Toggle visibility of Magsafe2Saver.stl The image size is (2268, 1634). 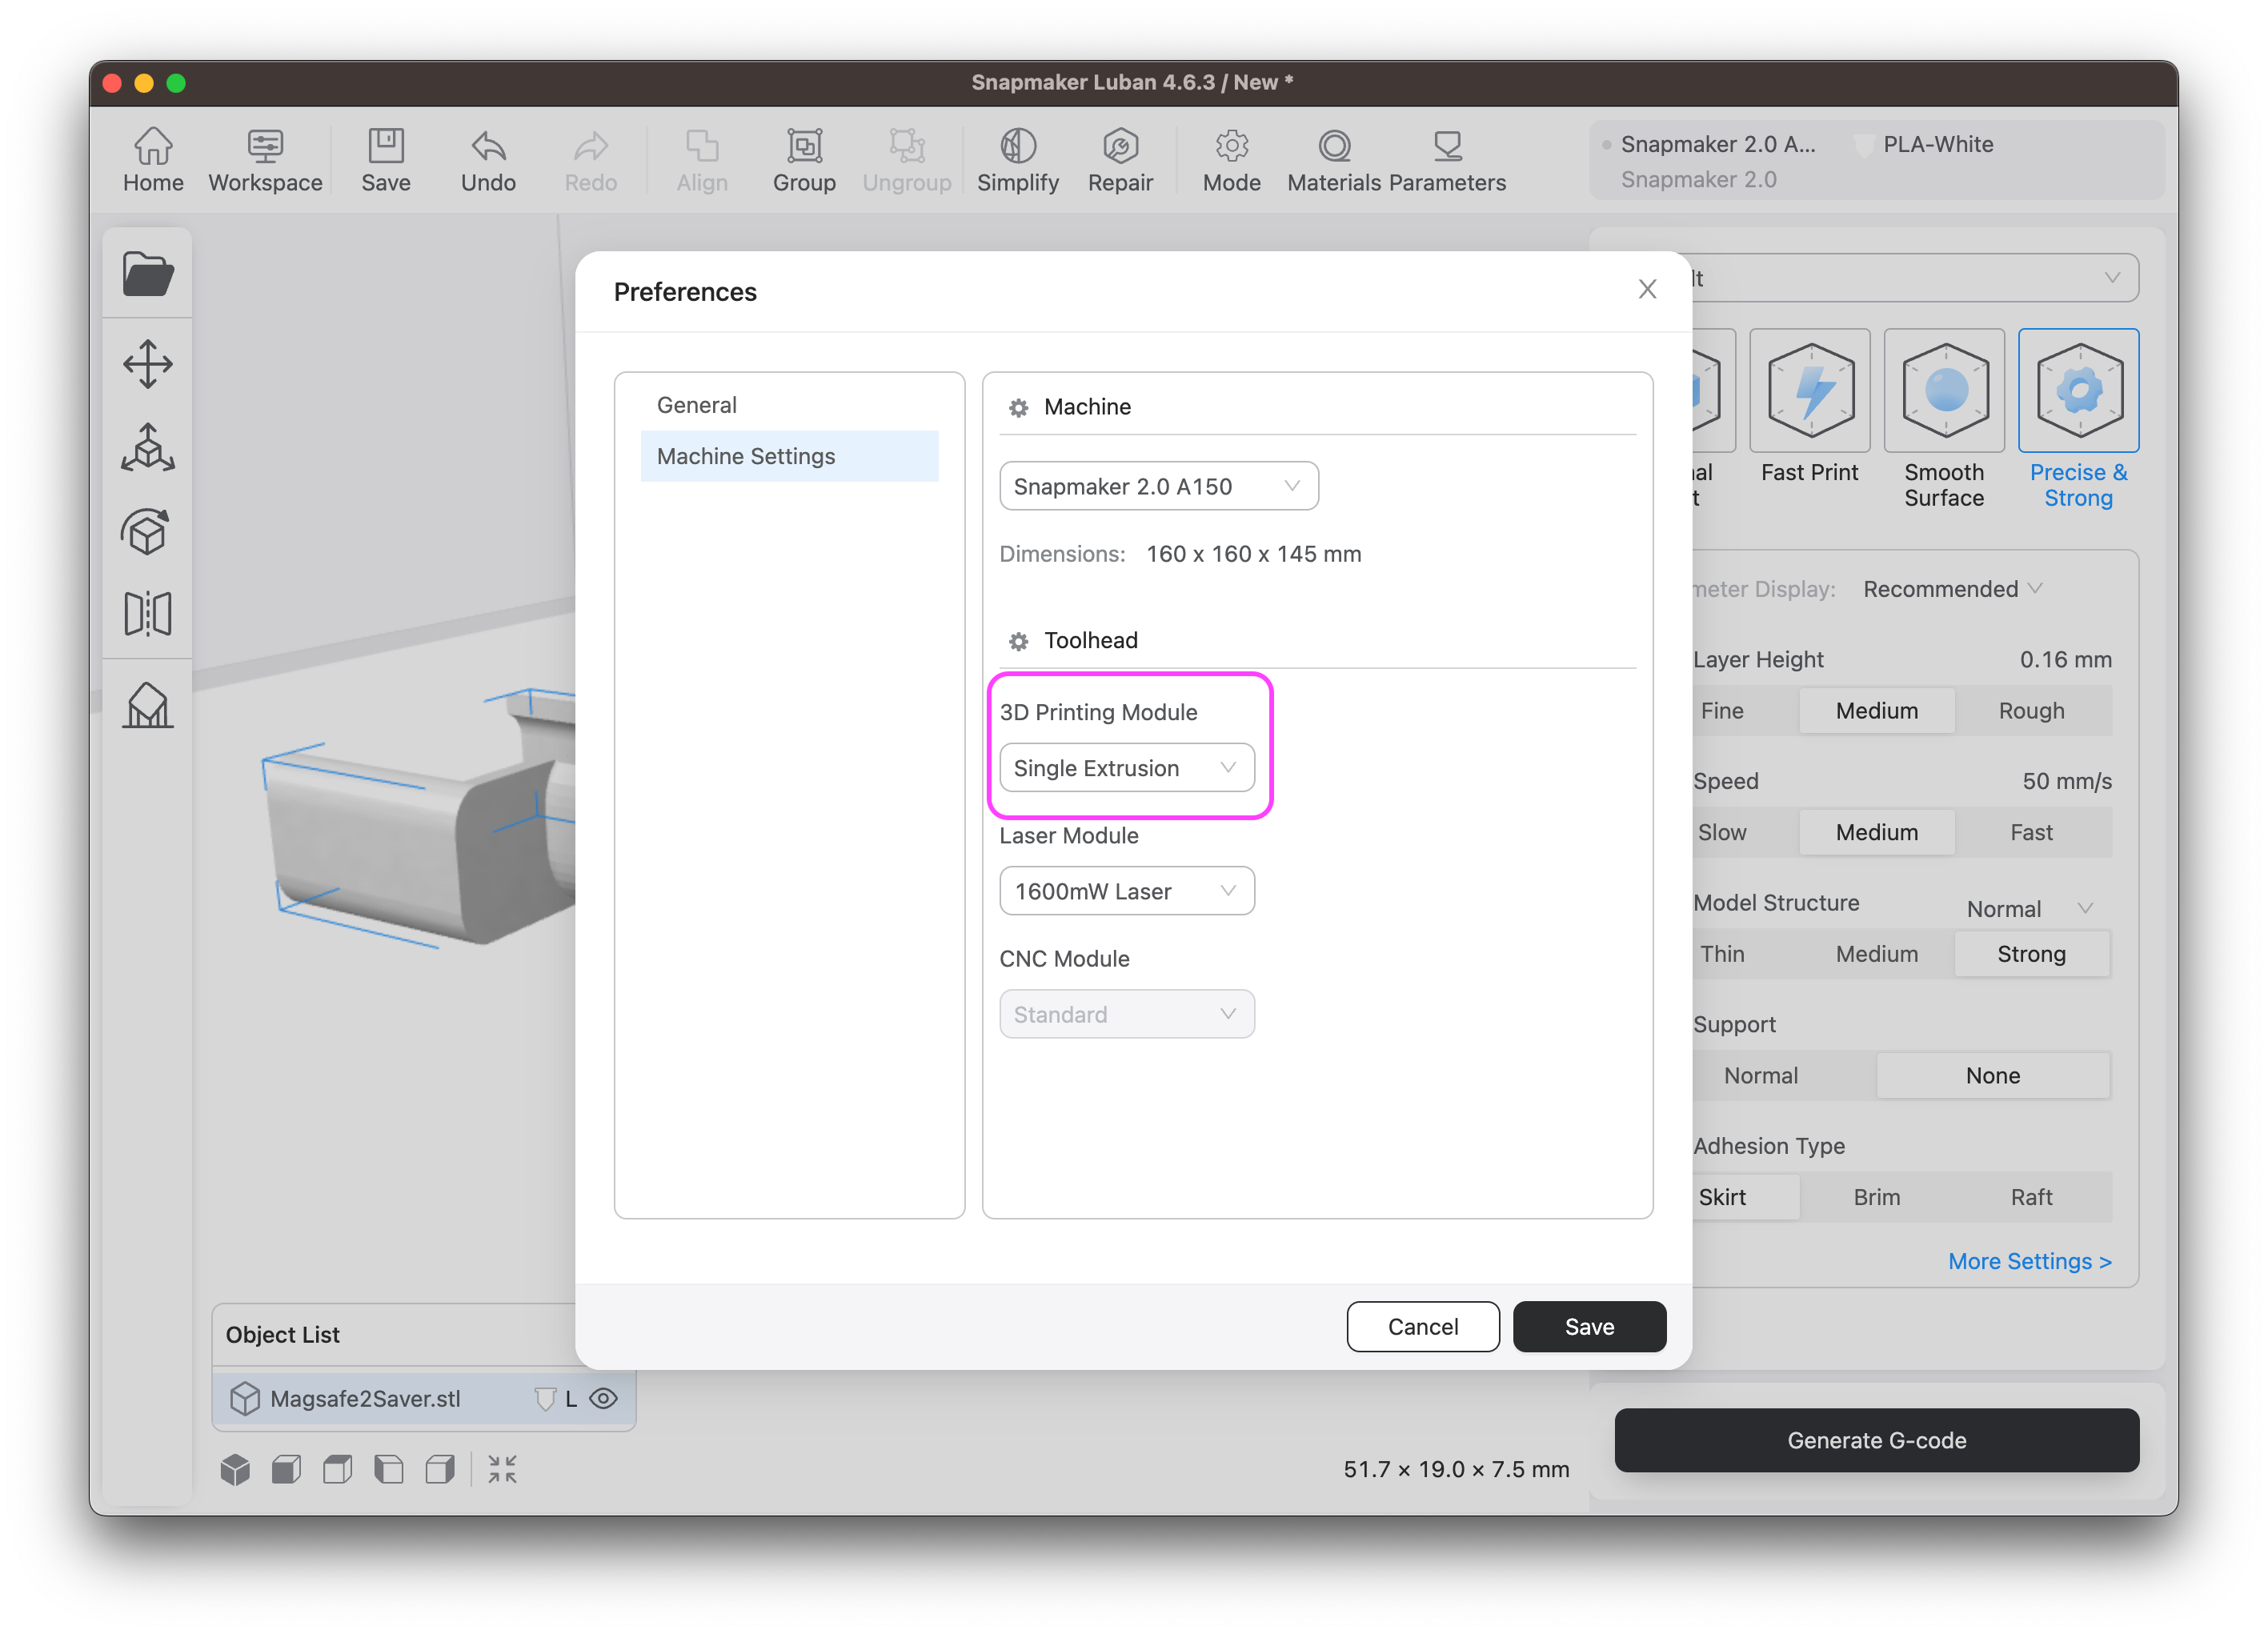tap(605, 1399)
